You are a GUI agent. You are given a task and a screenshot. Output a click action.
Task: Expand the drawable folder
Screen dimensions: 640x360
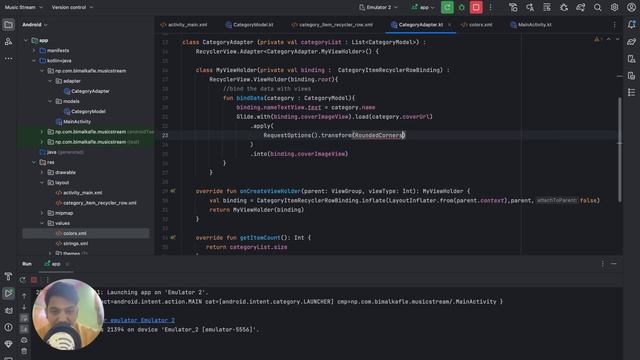click(42, 173)
